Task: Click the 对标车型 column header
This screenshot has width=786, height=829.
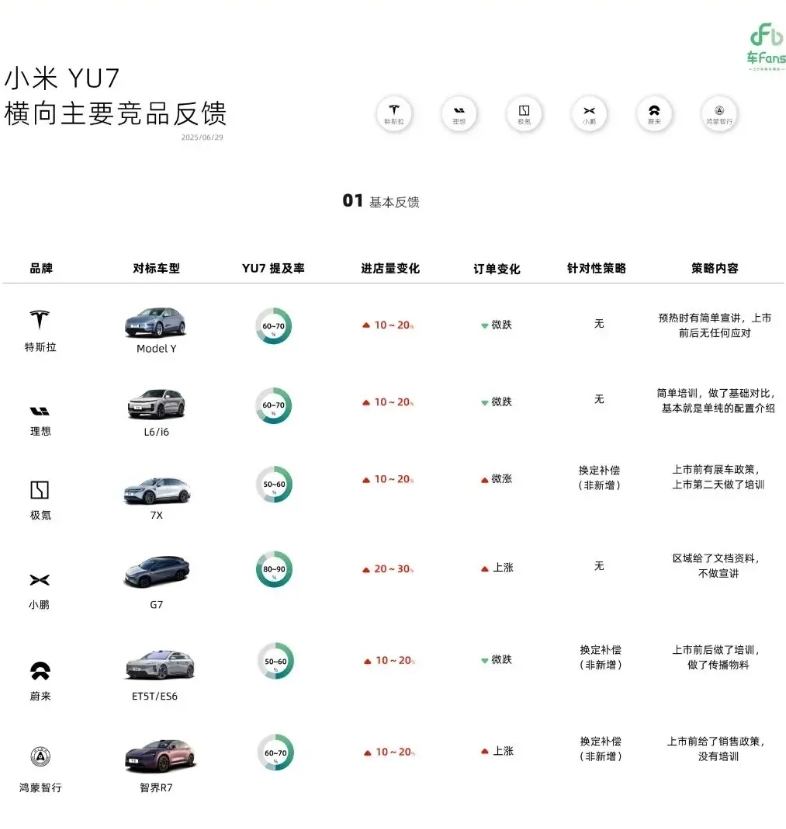Action: tap(156, 268)
